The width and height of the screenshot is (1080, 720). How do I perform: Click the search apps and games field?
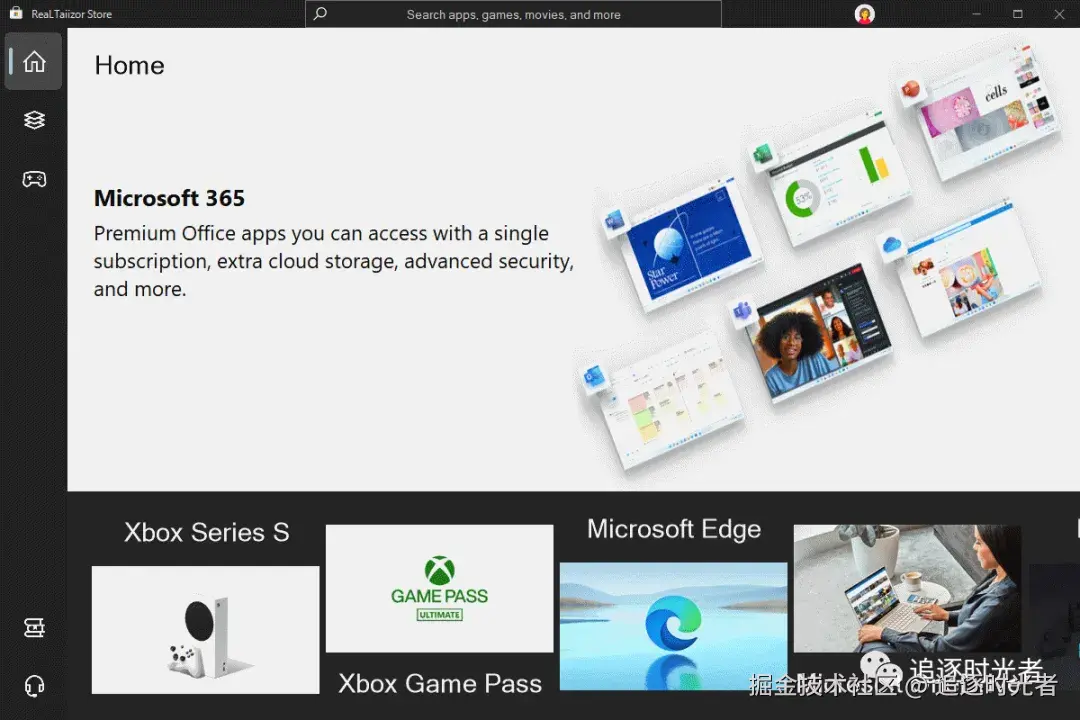pyautogui.click(x=513, y=14)
